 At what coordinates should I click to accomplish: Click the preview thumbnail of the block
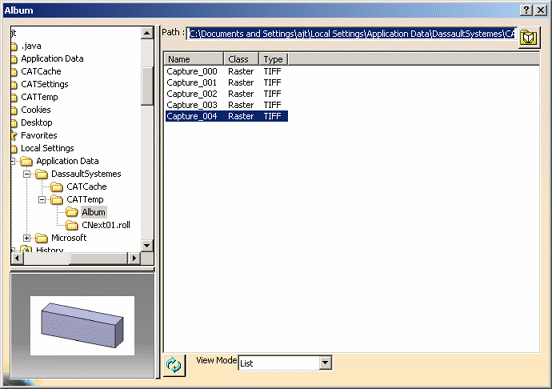82,325
